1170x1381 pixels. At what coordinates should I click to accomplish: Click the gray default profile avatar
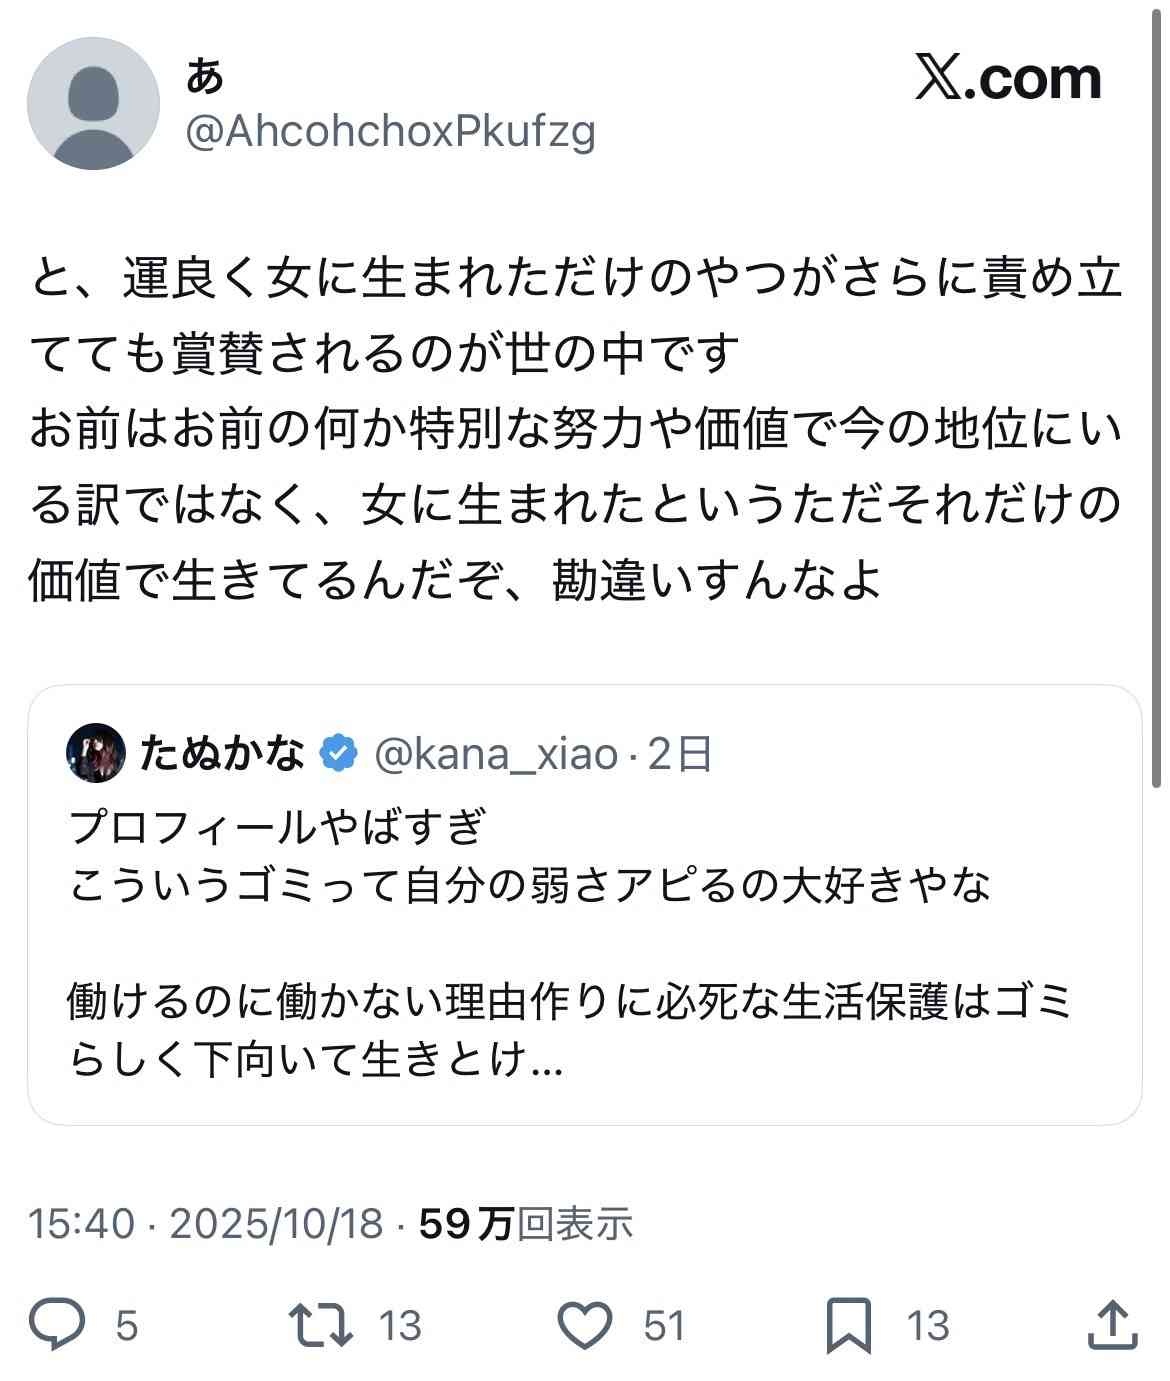pos(93,103)
